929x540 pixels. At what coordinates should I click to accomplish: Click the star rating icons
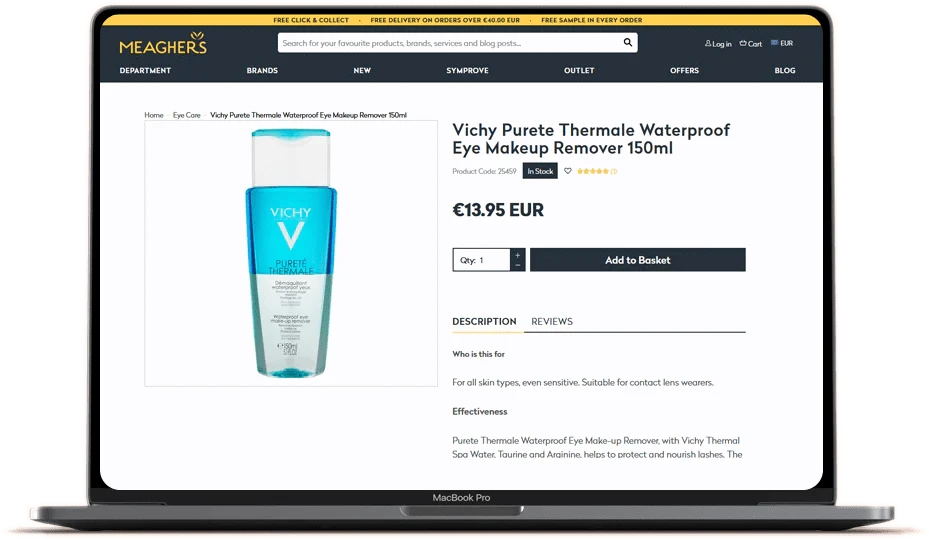click(592, 171)
